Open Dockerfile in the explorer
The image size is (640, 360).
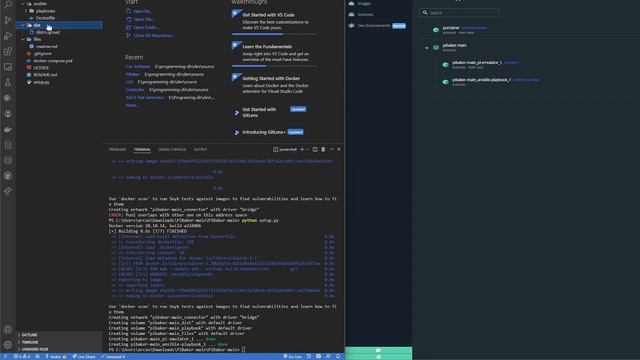(45, 18)
